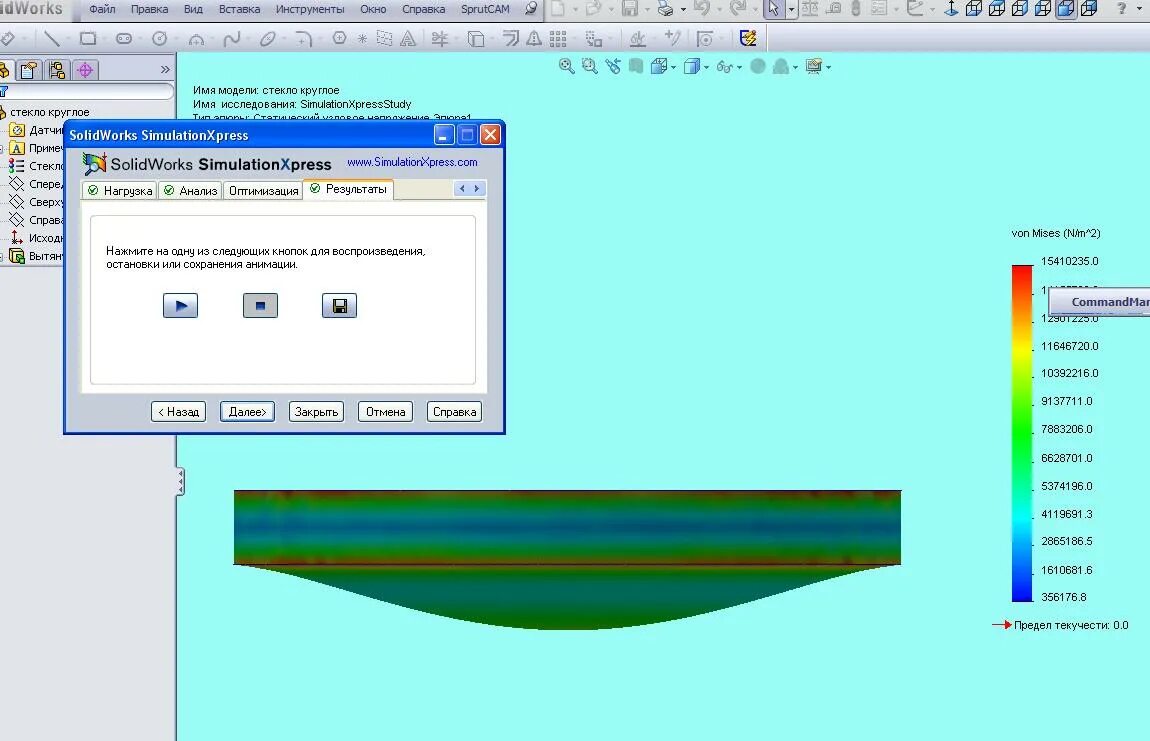Open the Вид menu
This screenshot has width=1150, height=741.
tap(194, 9)
